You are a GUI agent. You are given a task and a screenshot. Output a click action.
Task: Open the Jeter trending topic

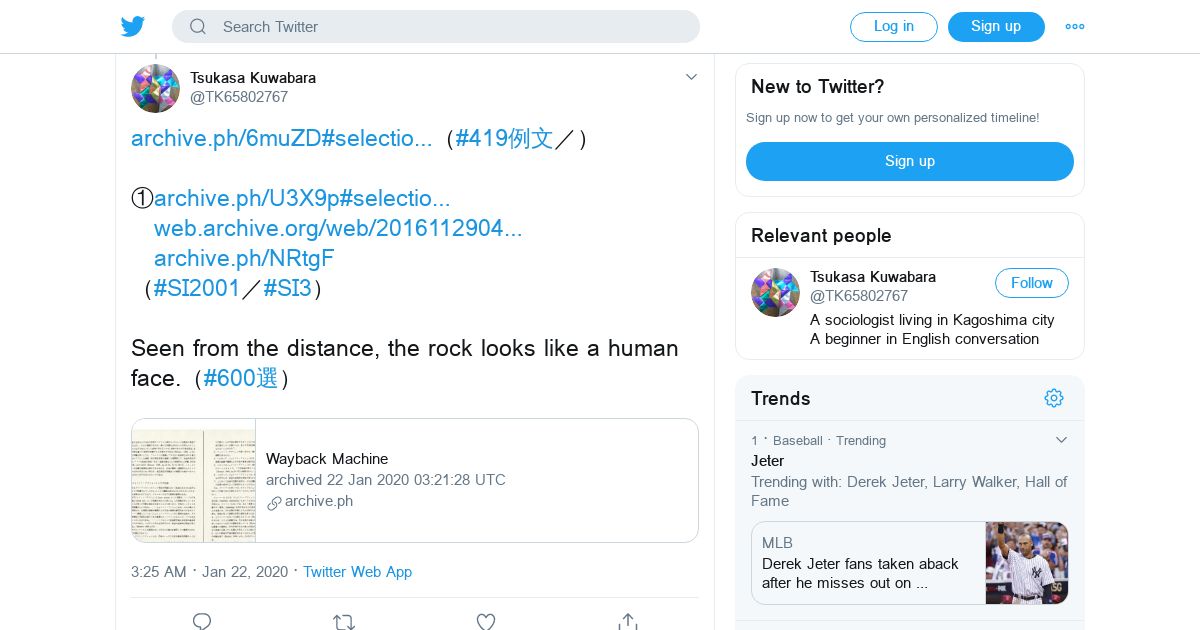click(x=767, y=461)
